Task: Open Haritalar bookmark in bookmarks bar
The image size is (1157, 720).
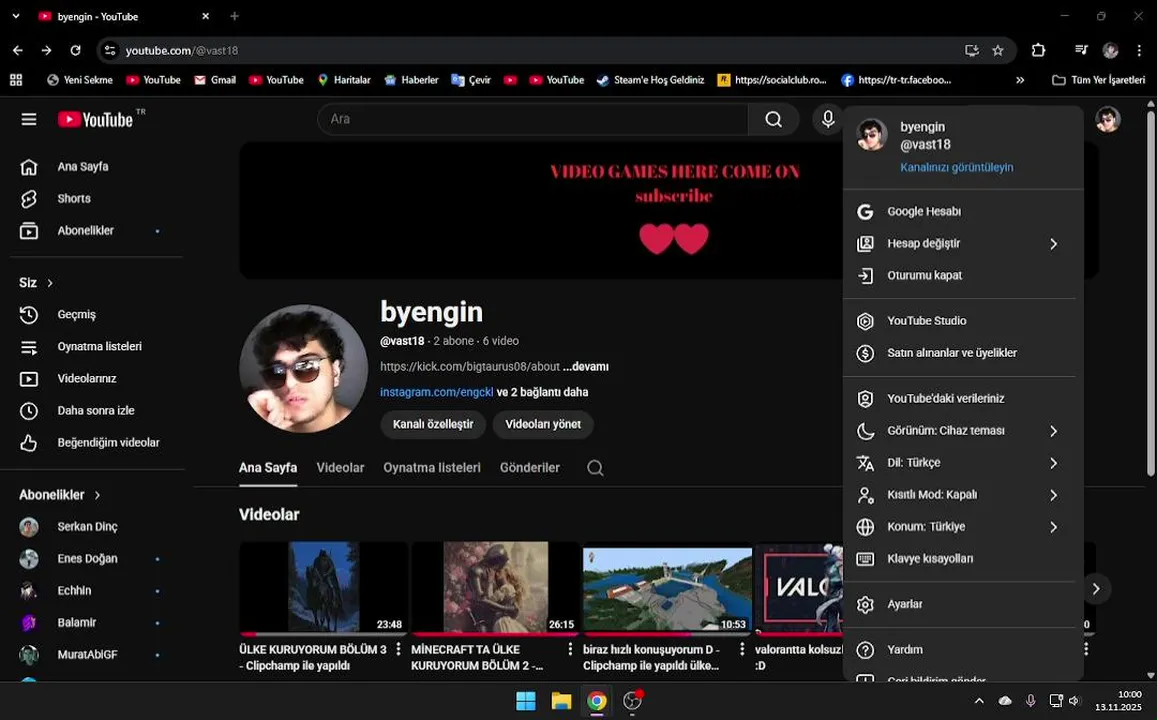Action: [x=344, y=80]
